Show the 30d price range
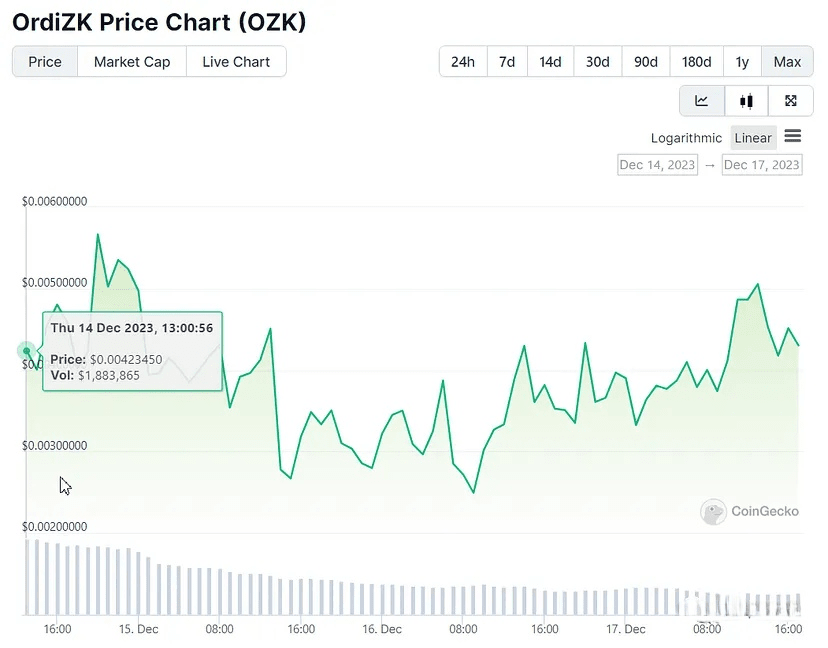This screenshot has height=648, width=828. pos(597,62)
